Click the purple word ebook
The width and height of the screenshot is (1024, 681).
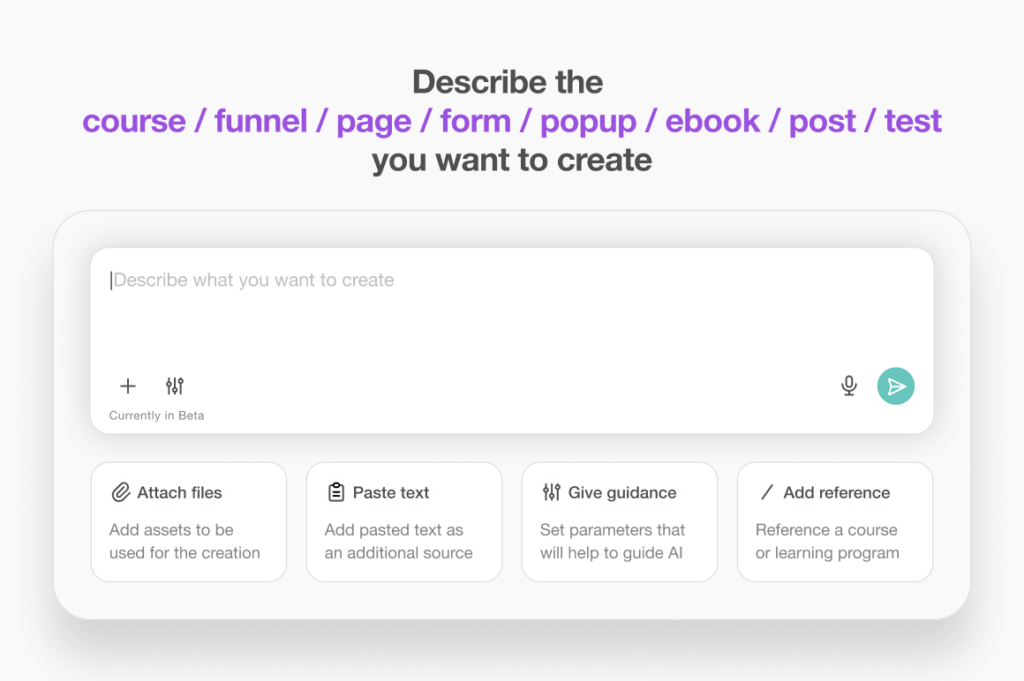(x=712, y=121)
